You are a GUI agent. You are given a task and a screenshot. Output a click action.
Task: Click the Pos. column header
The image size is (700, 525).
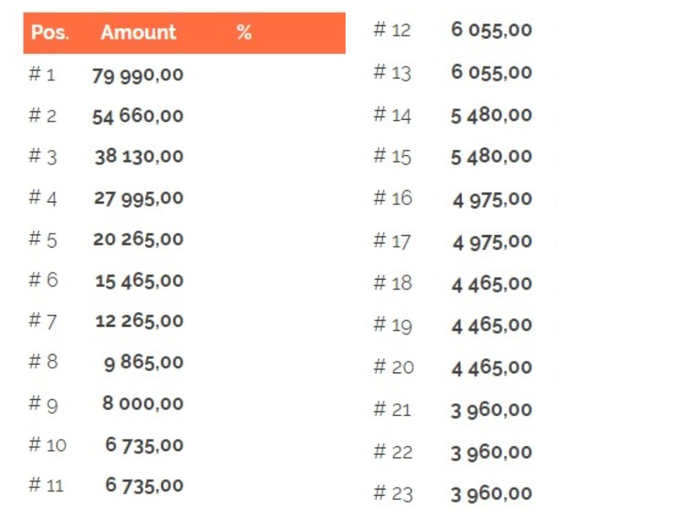(x=50, y=33)
